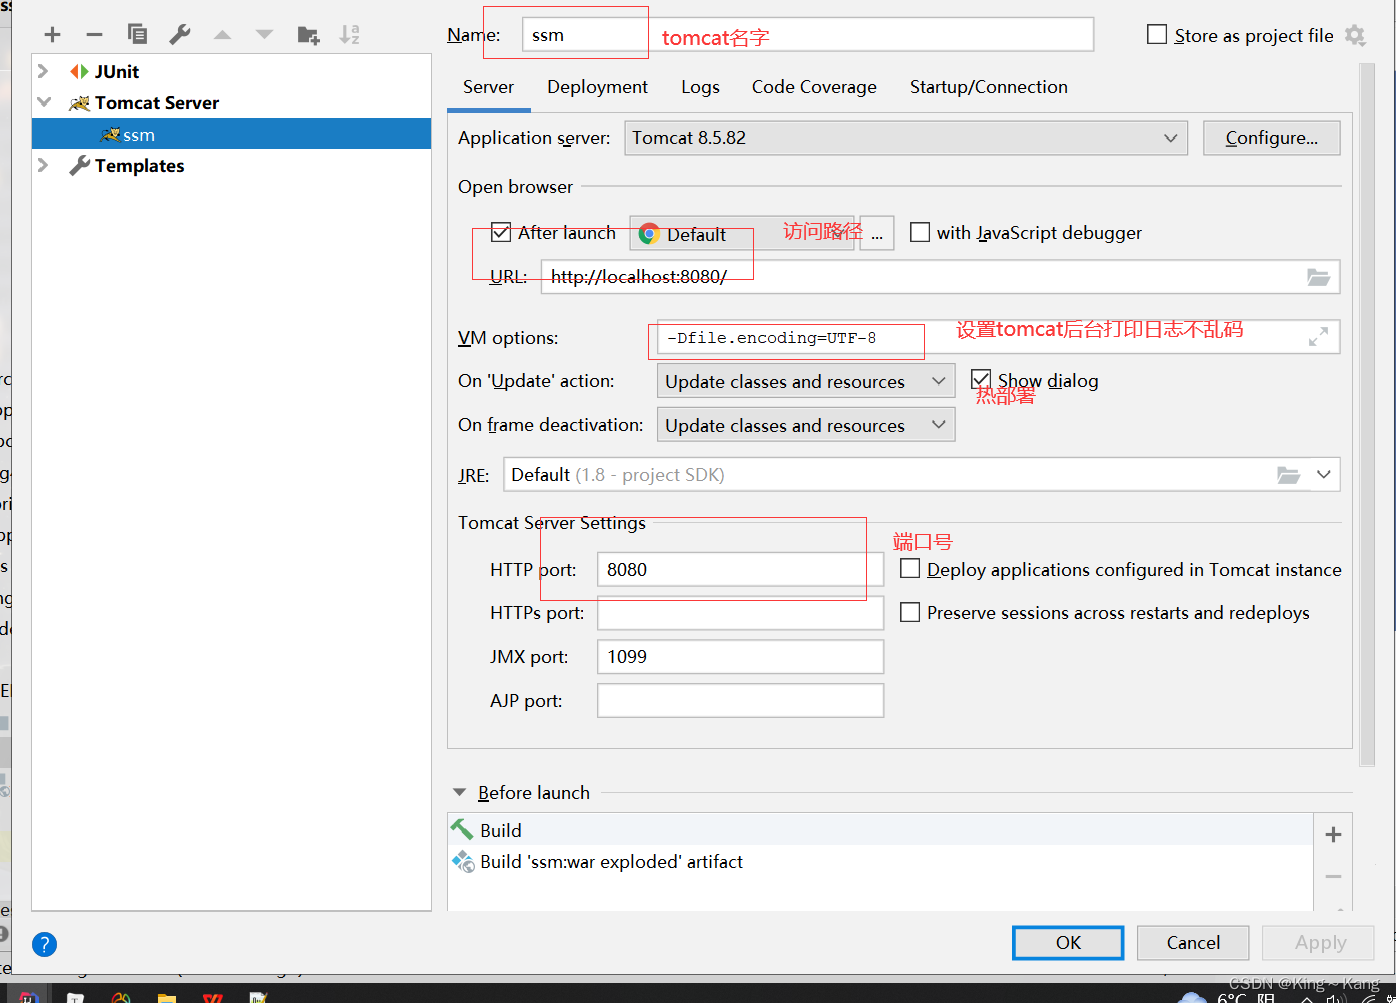Viewport: 1396px width, 1003px height.
Task: Click the browser ellipsis button
Action: (x=877, y=234)
